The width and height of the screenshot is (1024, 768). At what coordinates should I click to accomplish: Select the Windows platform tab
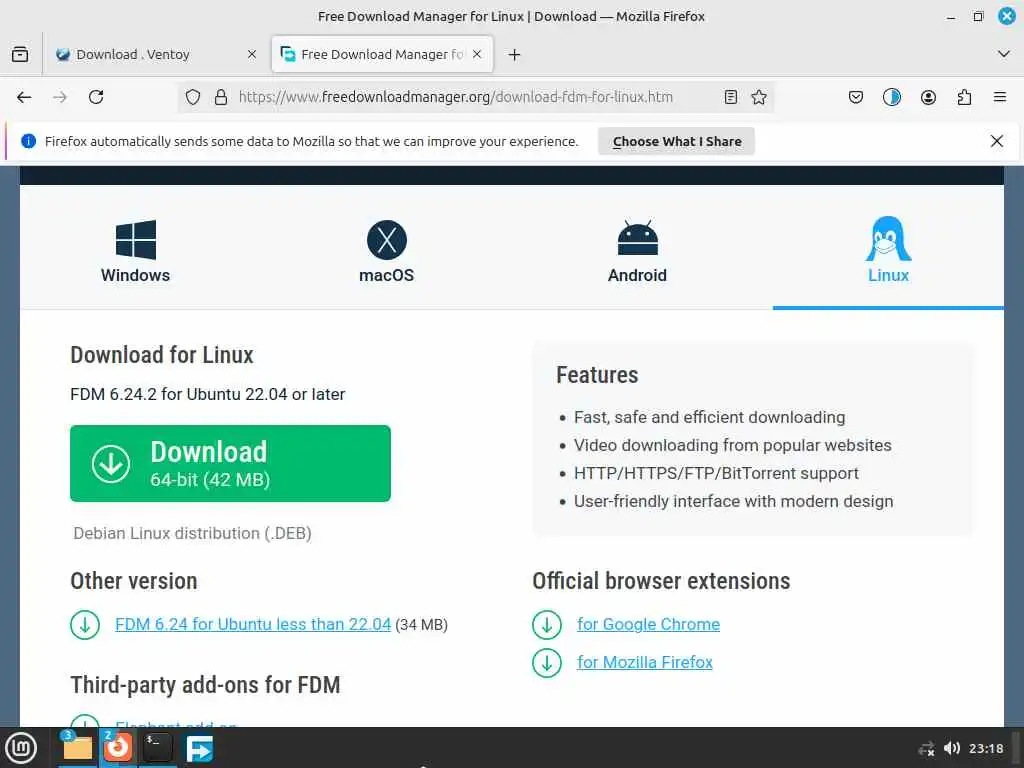pyautogui.click(x=135, y=251)
